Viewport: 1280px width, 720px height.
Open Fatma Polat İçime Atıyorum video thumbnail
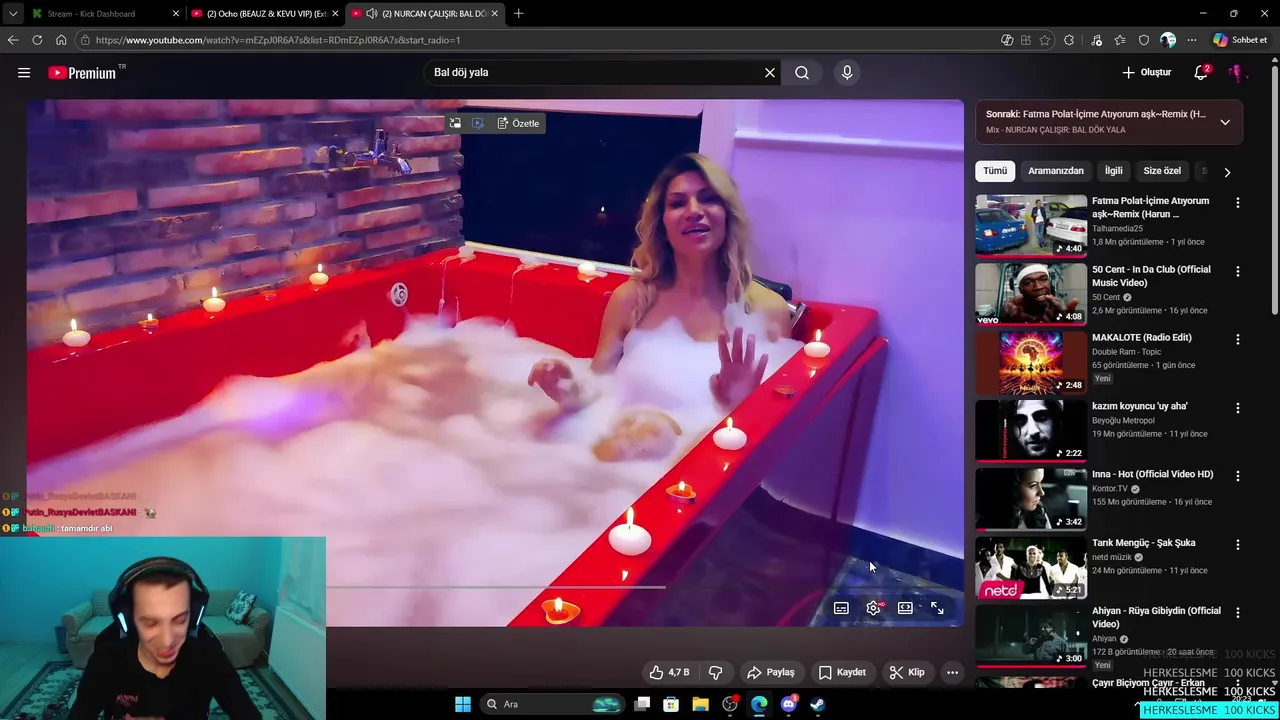(1031, 225)
